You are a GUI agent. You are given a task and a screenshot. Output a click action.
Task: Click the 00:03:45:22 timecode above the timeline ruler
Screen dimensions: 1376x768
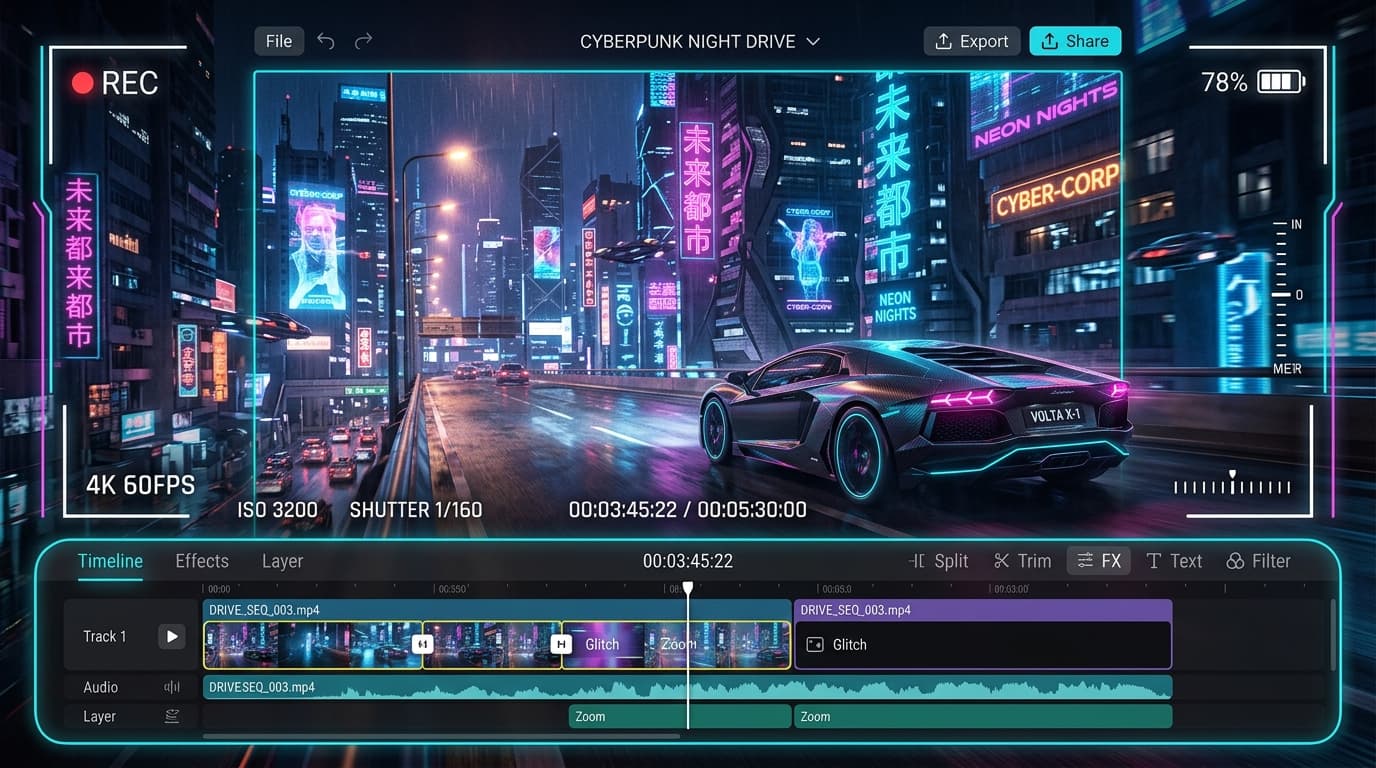pyautogui.click(x=688, y=561)
